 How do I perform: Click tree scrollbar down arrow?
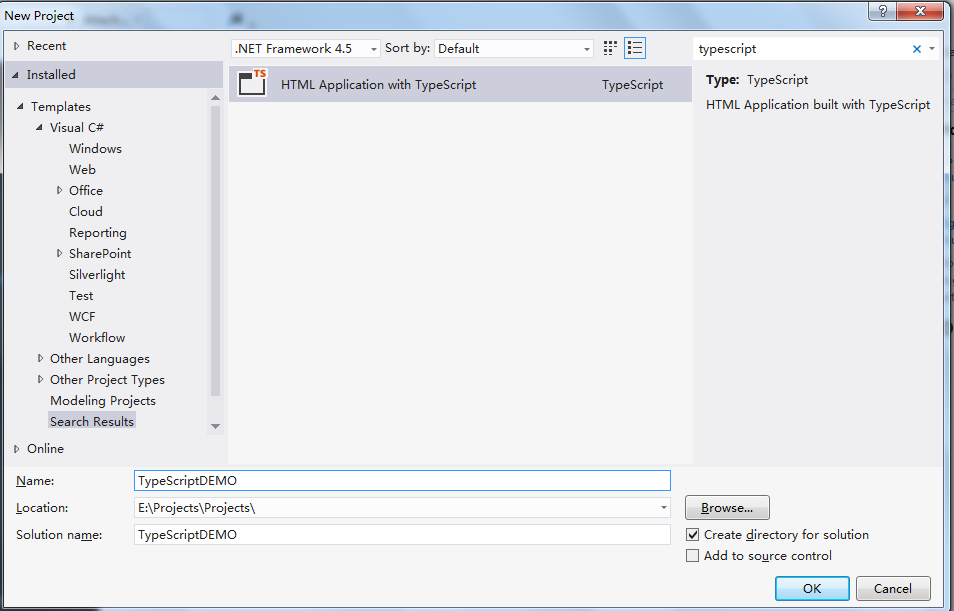[x=215, y=426]
